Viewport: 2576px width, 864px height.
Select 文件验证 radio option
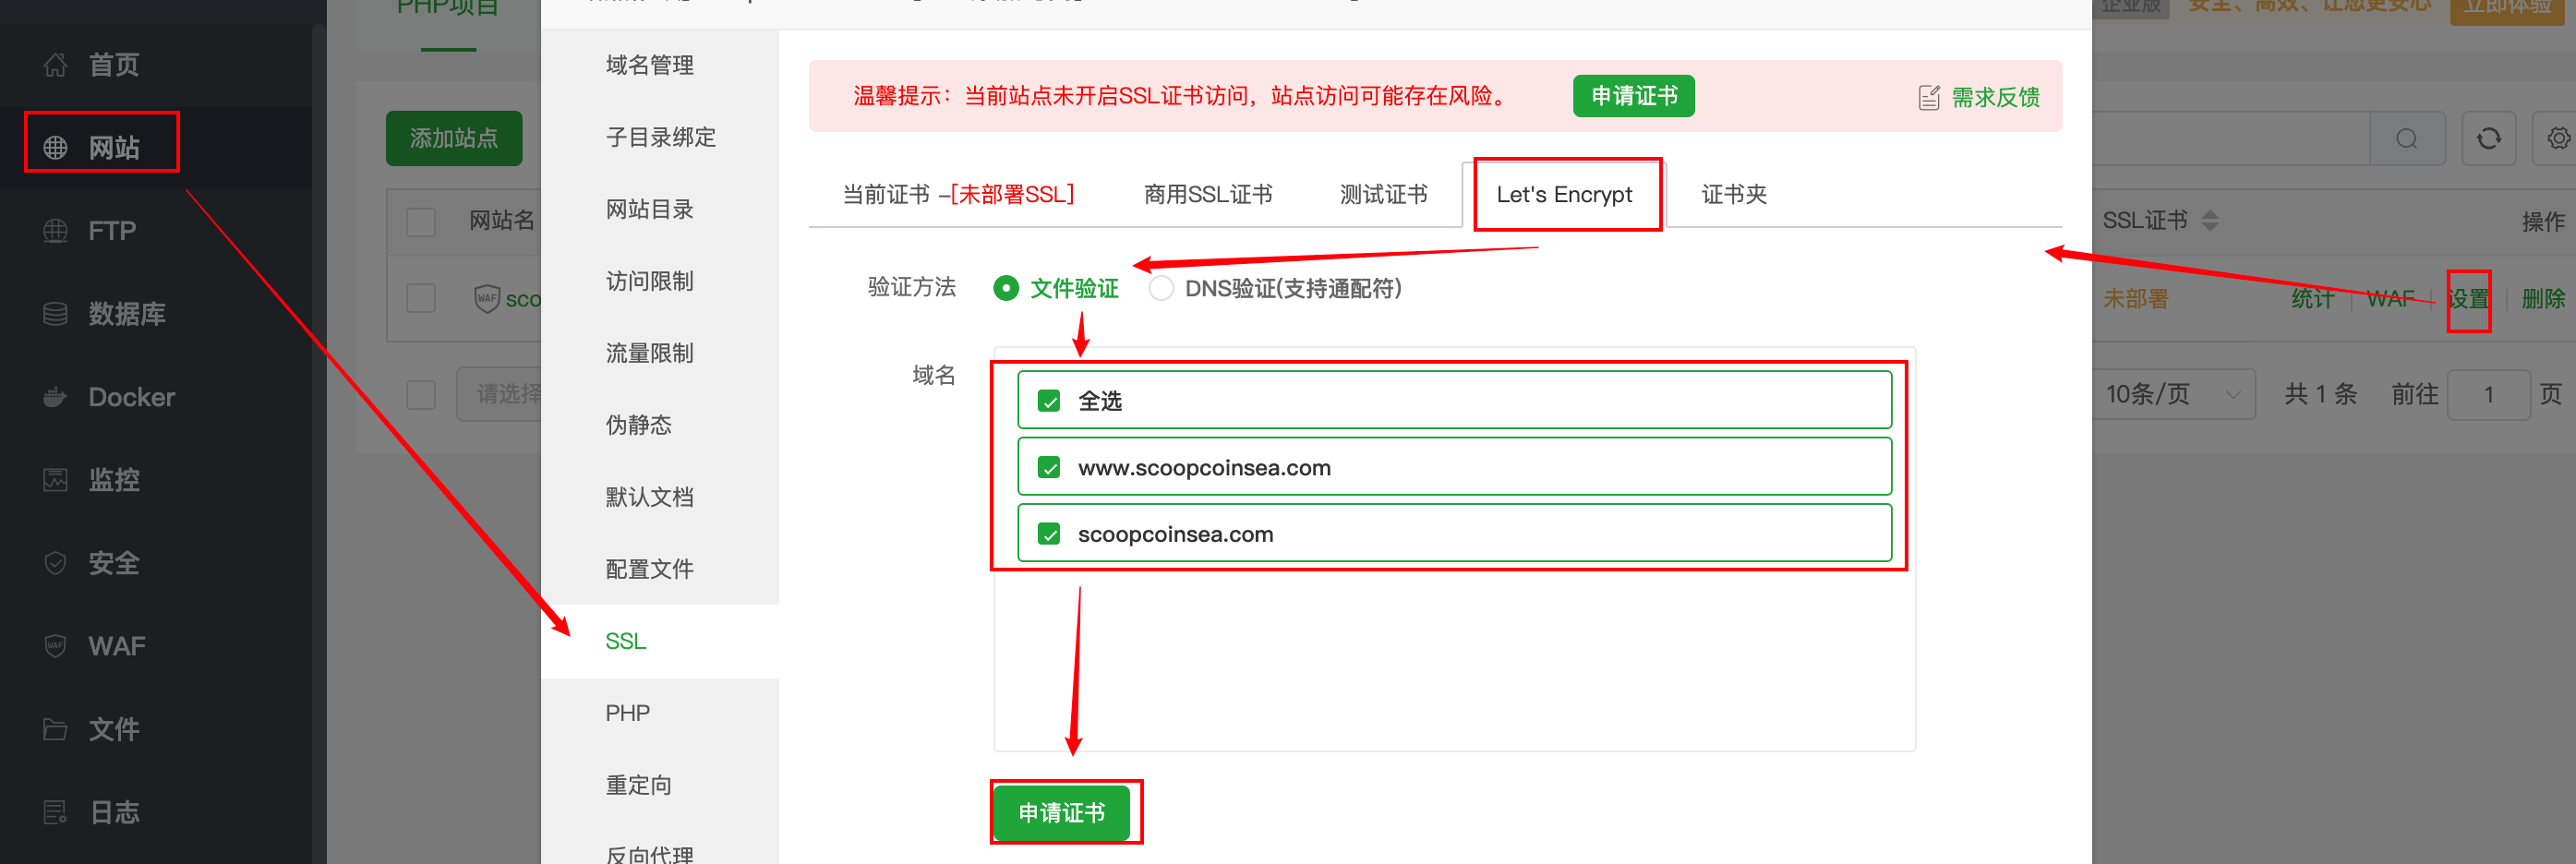(x=1006, y=288)
